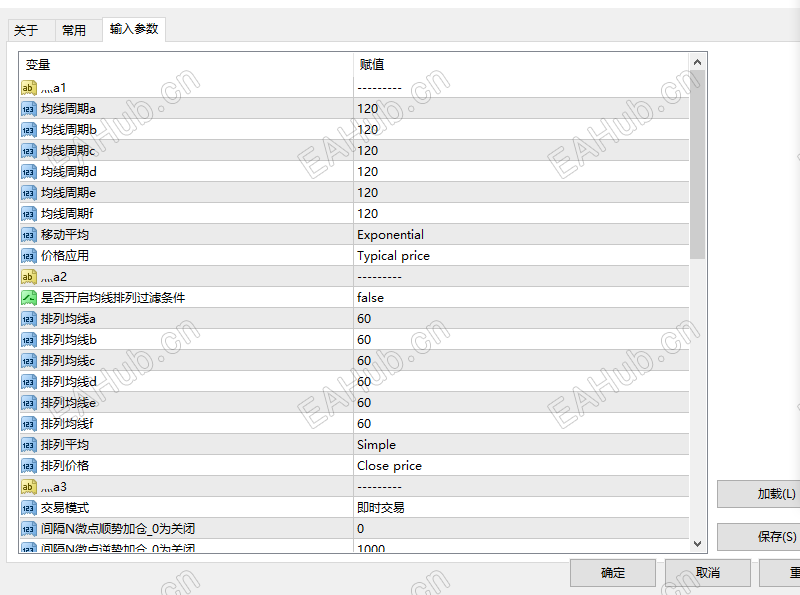
Task: Click the 123 icon beside 排列平均
Action: click(x=27, y=444)
